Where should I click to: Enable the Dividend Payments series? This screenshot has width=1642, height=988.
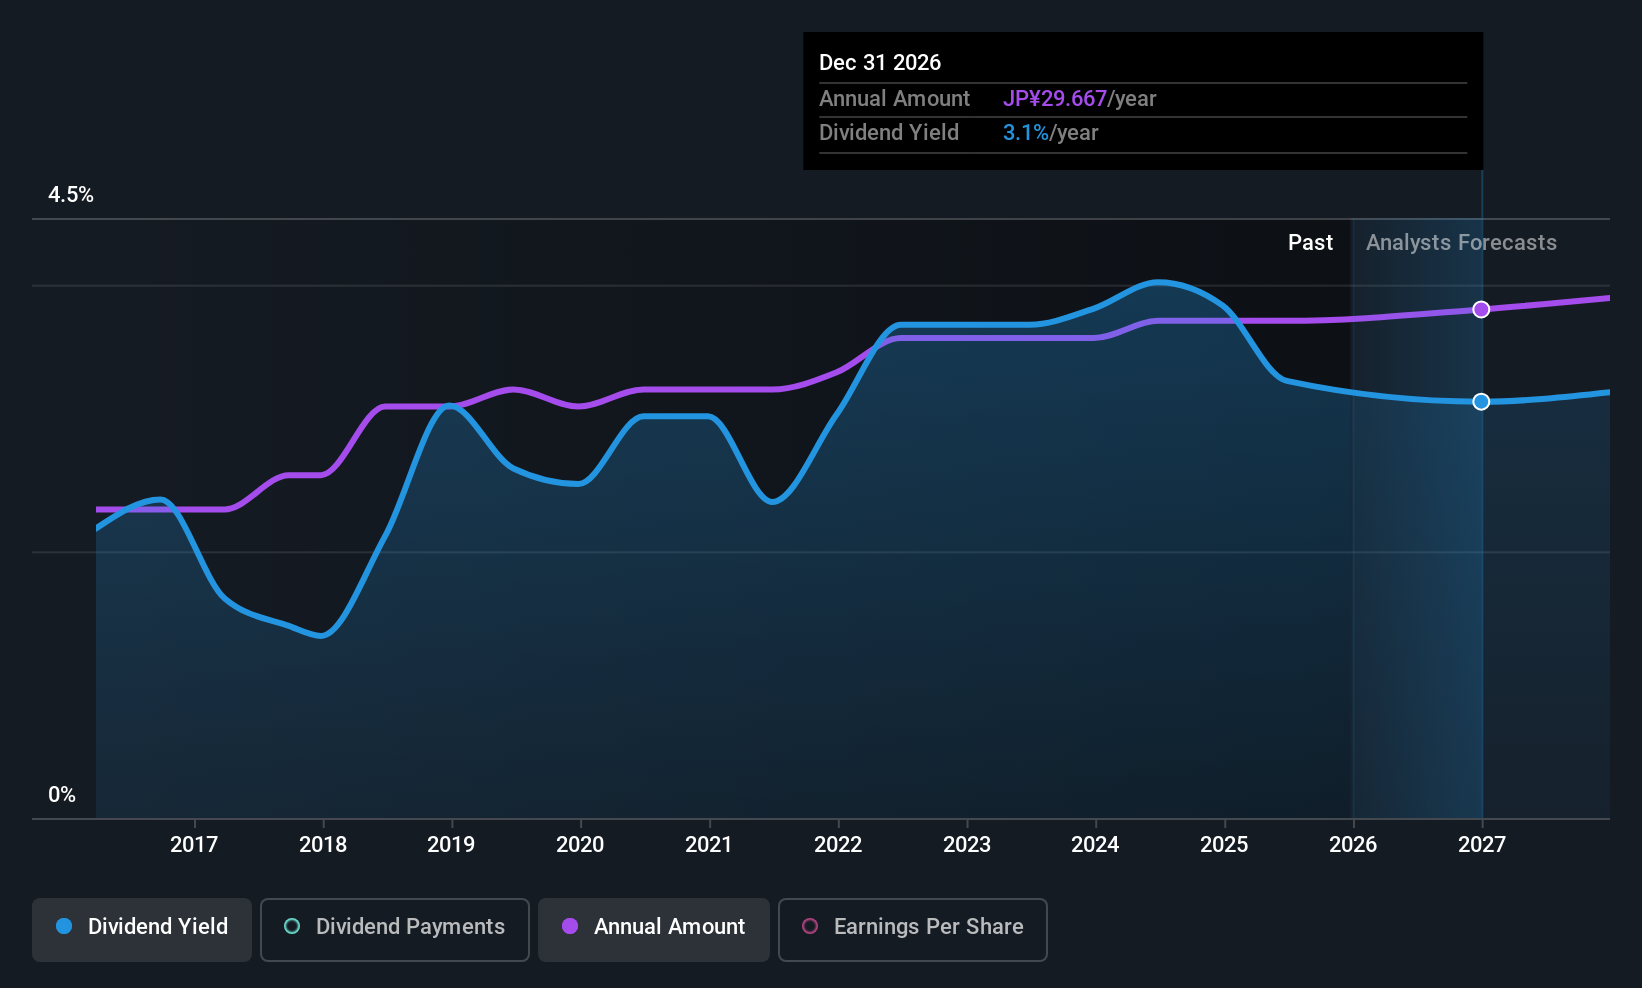395,930
